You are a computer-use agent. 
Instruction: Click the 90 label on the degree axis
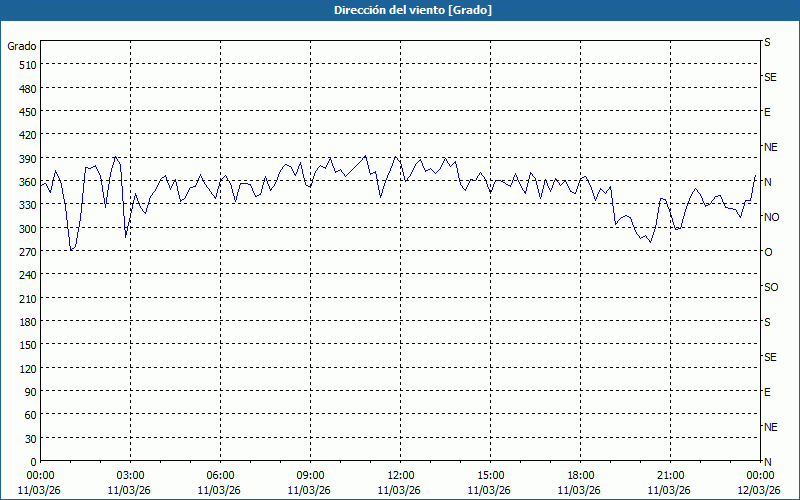coord(29,391)
